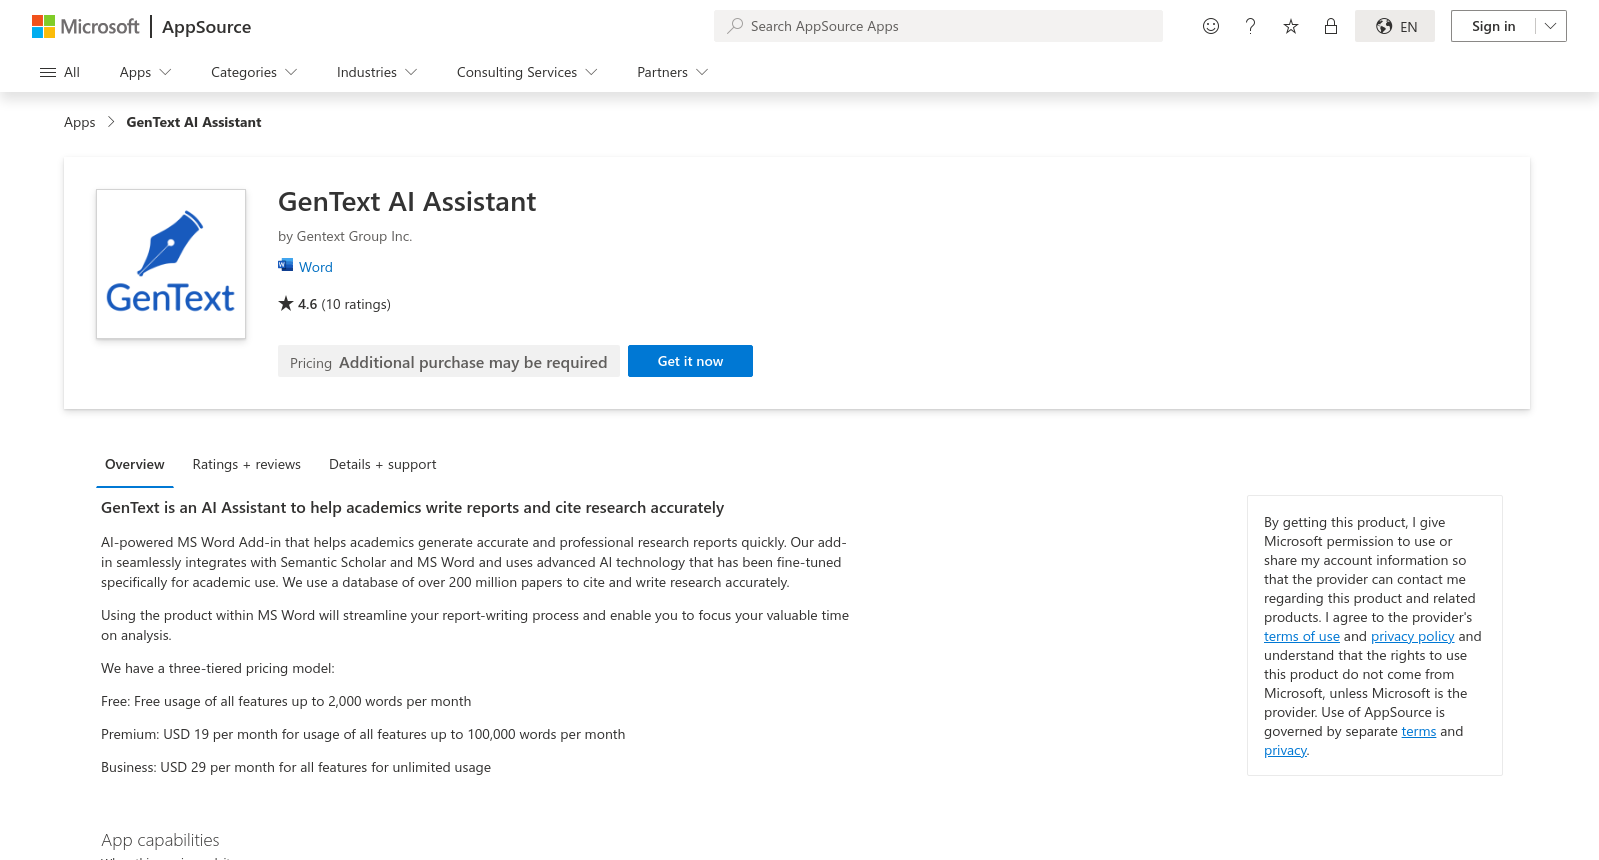The image size is (1599, 860).
Task: Switch to the Overview tab
Action: [x=135, y=464]
